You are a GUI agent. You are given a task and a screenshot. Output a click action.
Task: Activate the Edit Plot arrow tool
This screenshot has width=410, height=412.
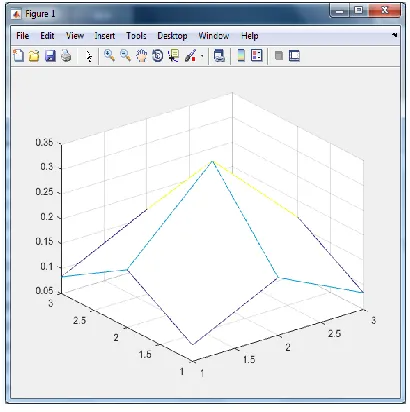point(89,56)
